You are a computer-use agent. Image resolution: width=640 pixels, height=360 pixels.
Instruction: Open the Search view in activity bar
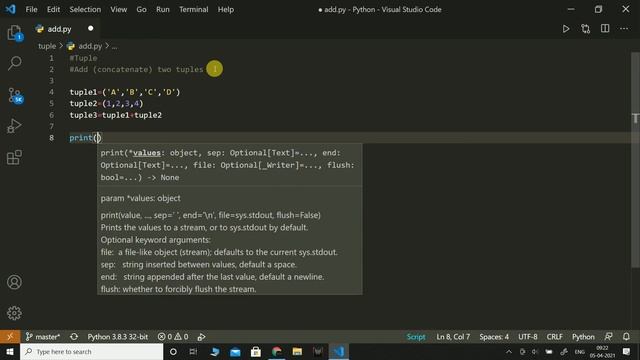[15, 63]
